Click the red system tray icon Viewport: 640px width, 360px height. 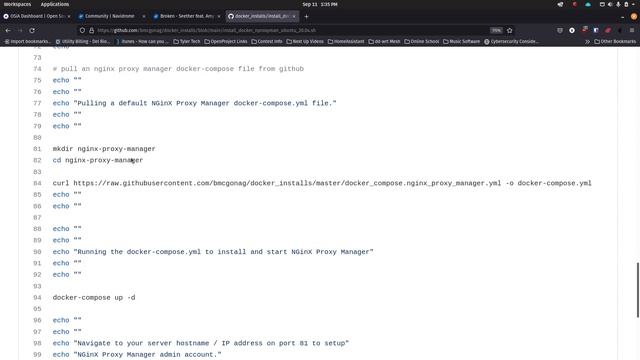(575, 4)
